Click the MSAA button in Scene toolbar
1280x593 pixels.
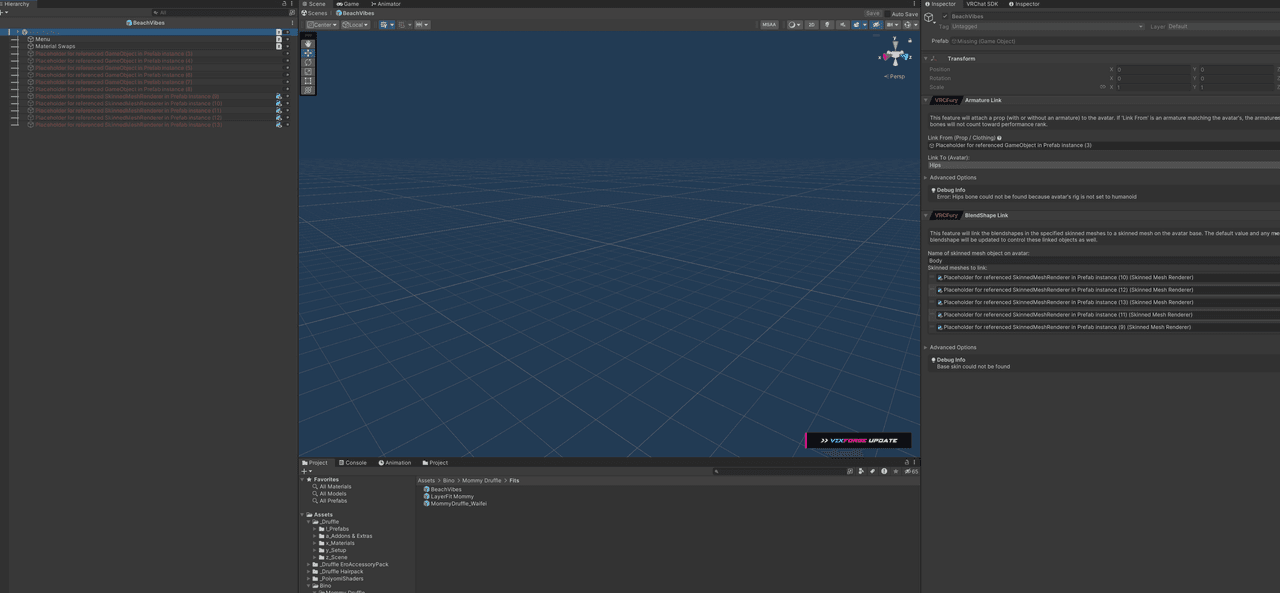769,24
